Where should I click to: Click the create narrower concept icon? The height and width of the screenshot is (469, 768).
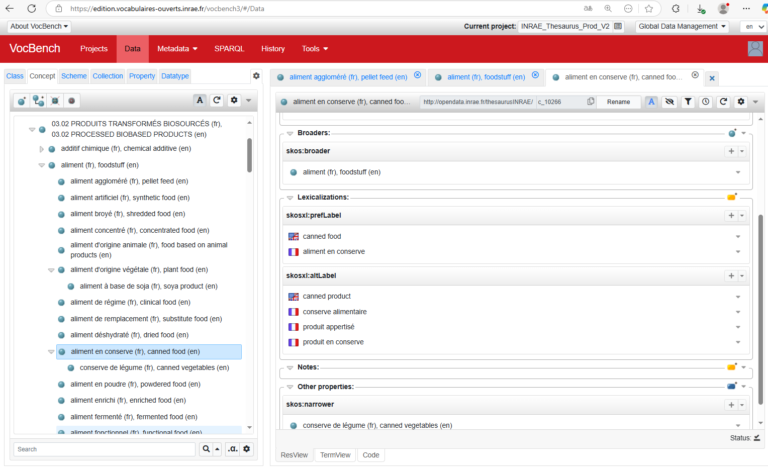tap(38, 101)
